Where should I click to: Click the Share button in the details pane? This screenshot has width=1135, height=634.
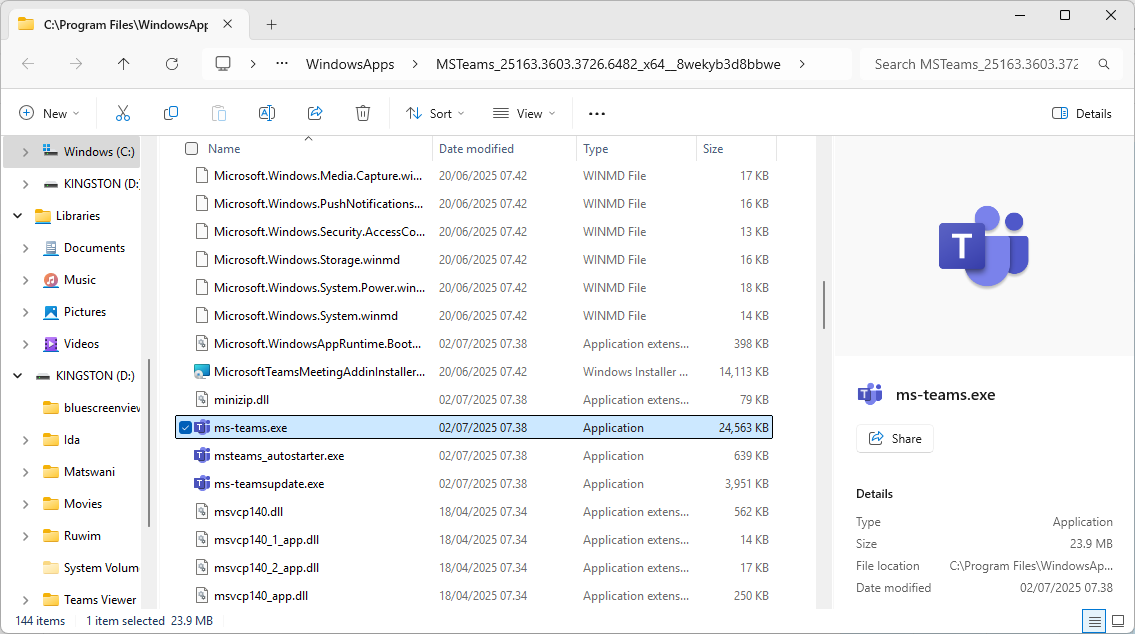click(x=894, y=438)
